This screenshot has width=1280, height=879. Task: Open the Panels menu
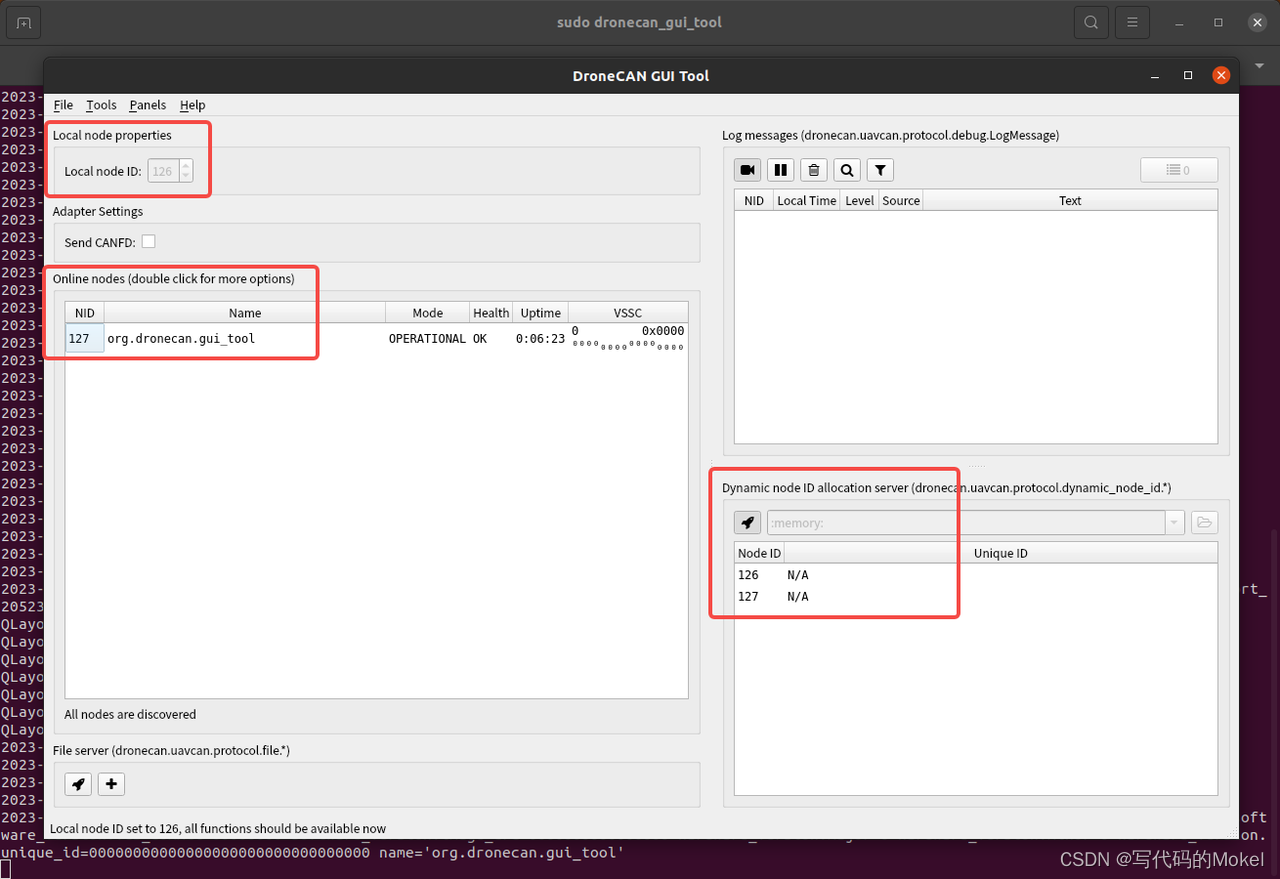pos(148,105)
